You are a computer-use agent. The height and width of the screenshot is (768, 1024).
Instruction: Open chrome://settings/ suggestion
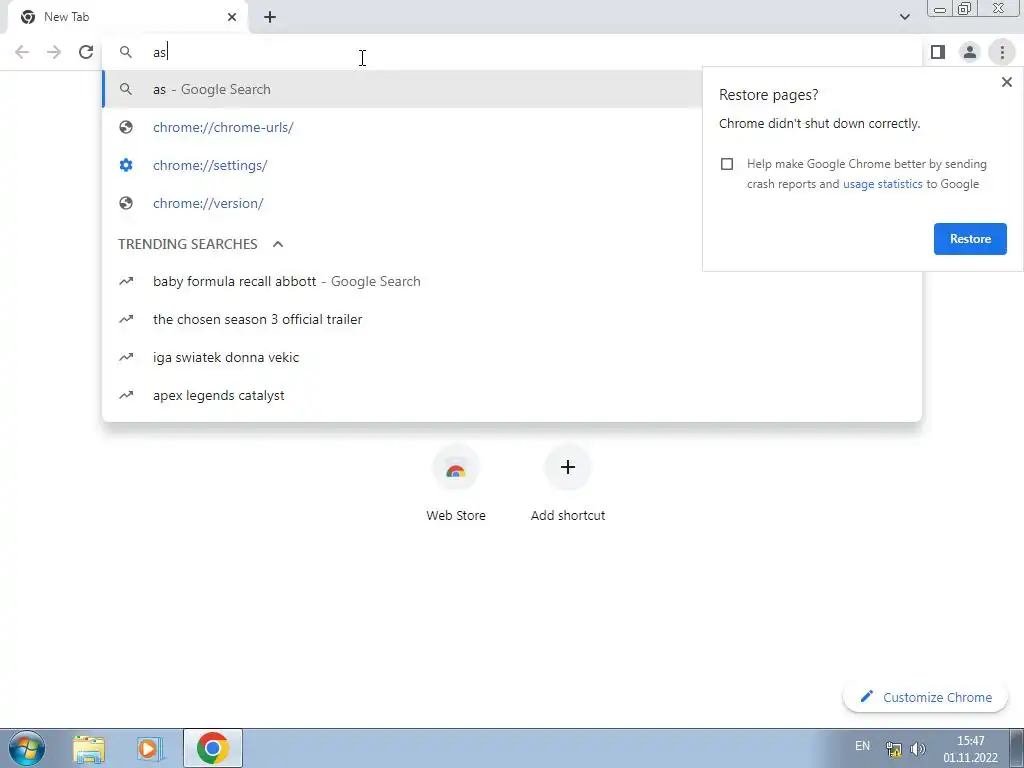pos(402,165)
